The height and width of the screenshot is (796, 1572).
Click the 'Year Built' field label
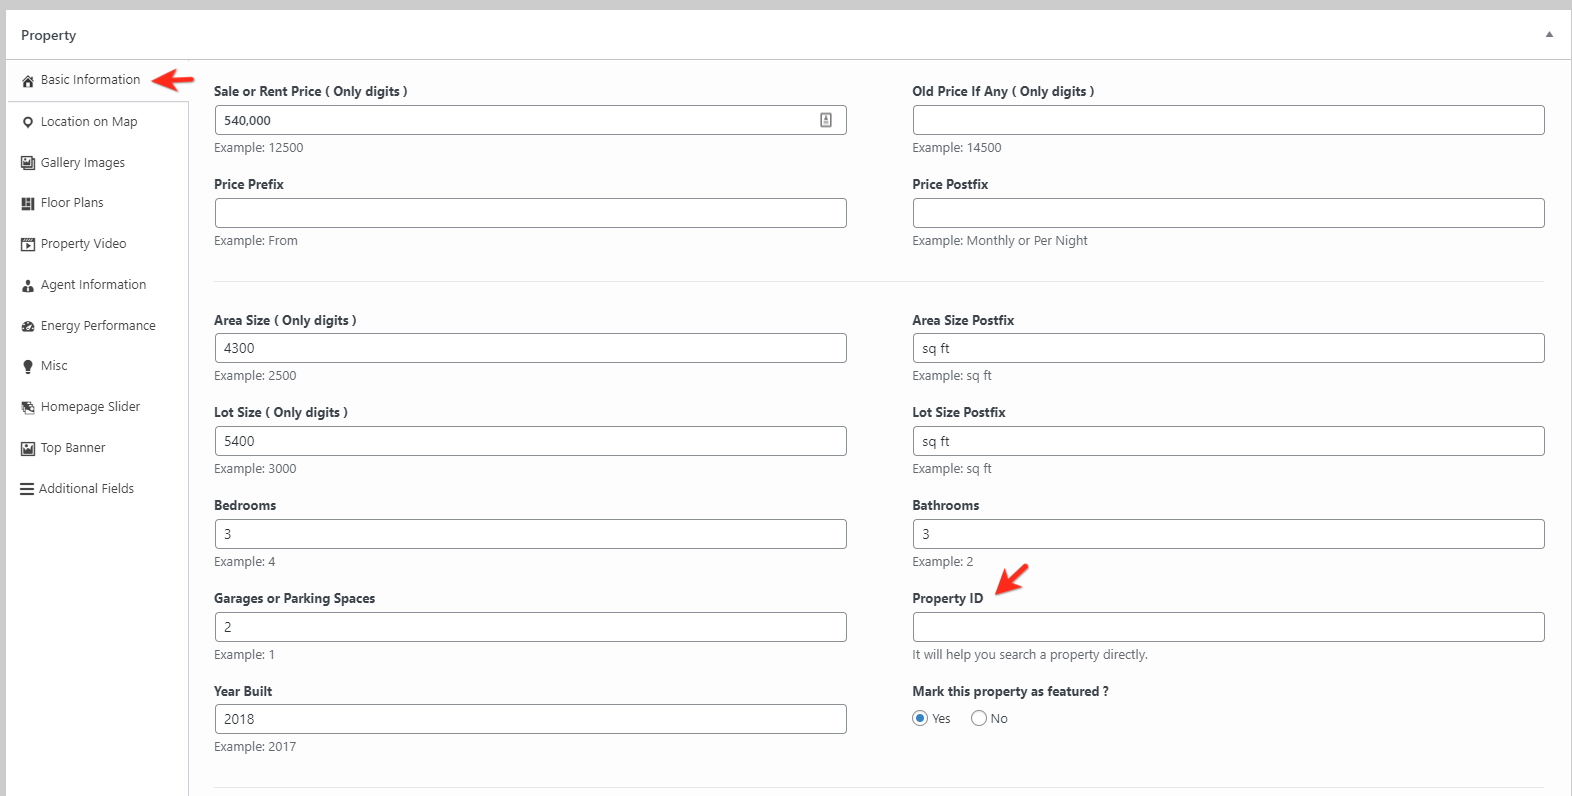[243, 691]
